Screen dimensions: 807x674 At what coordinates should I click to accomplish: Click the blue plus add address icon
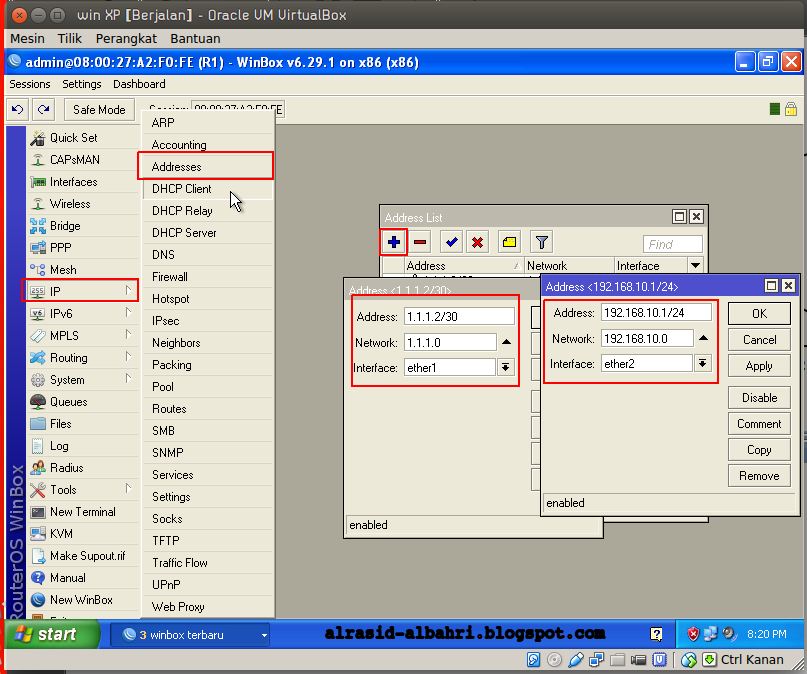click(x=394, y=242)
